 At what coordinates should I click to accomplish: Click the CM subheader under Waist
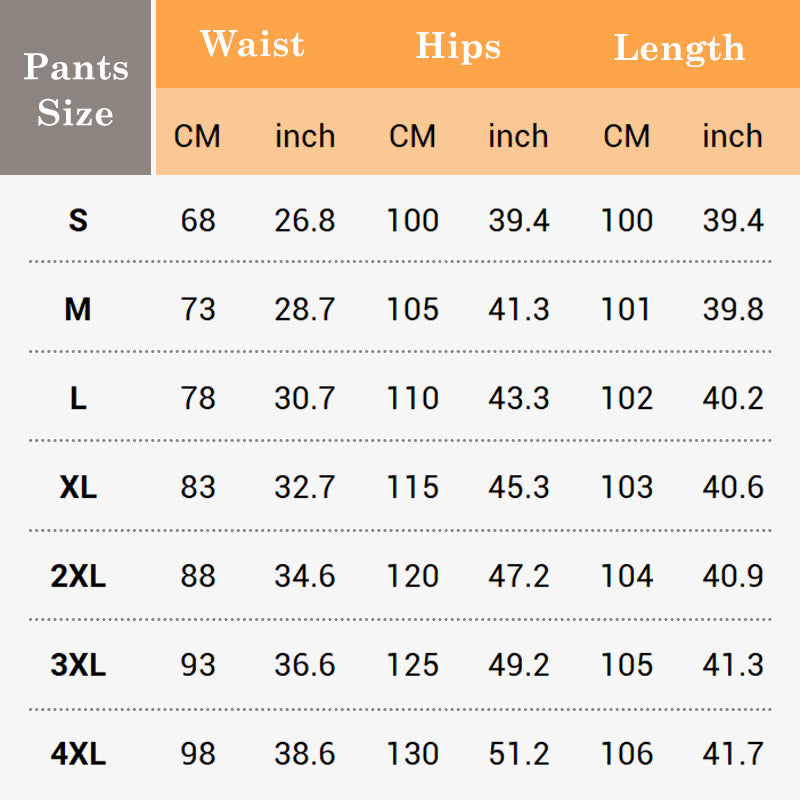pyautogui.click(x=197, y=136)
